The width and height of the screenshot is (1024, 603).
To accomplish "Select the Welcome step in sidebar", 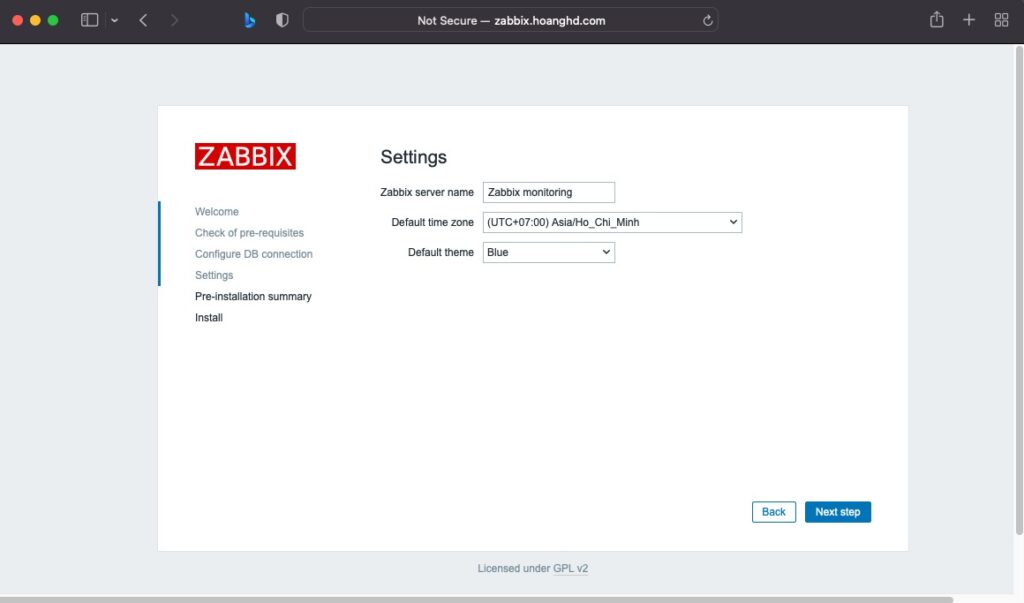I will tap(217, 212).
